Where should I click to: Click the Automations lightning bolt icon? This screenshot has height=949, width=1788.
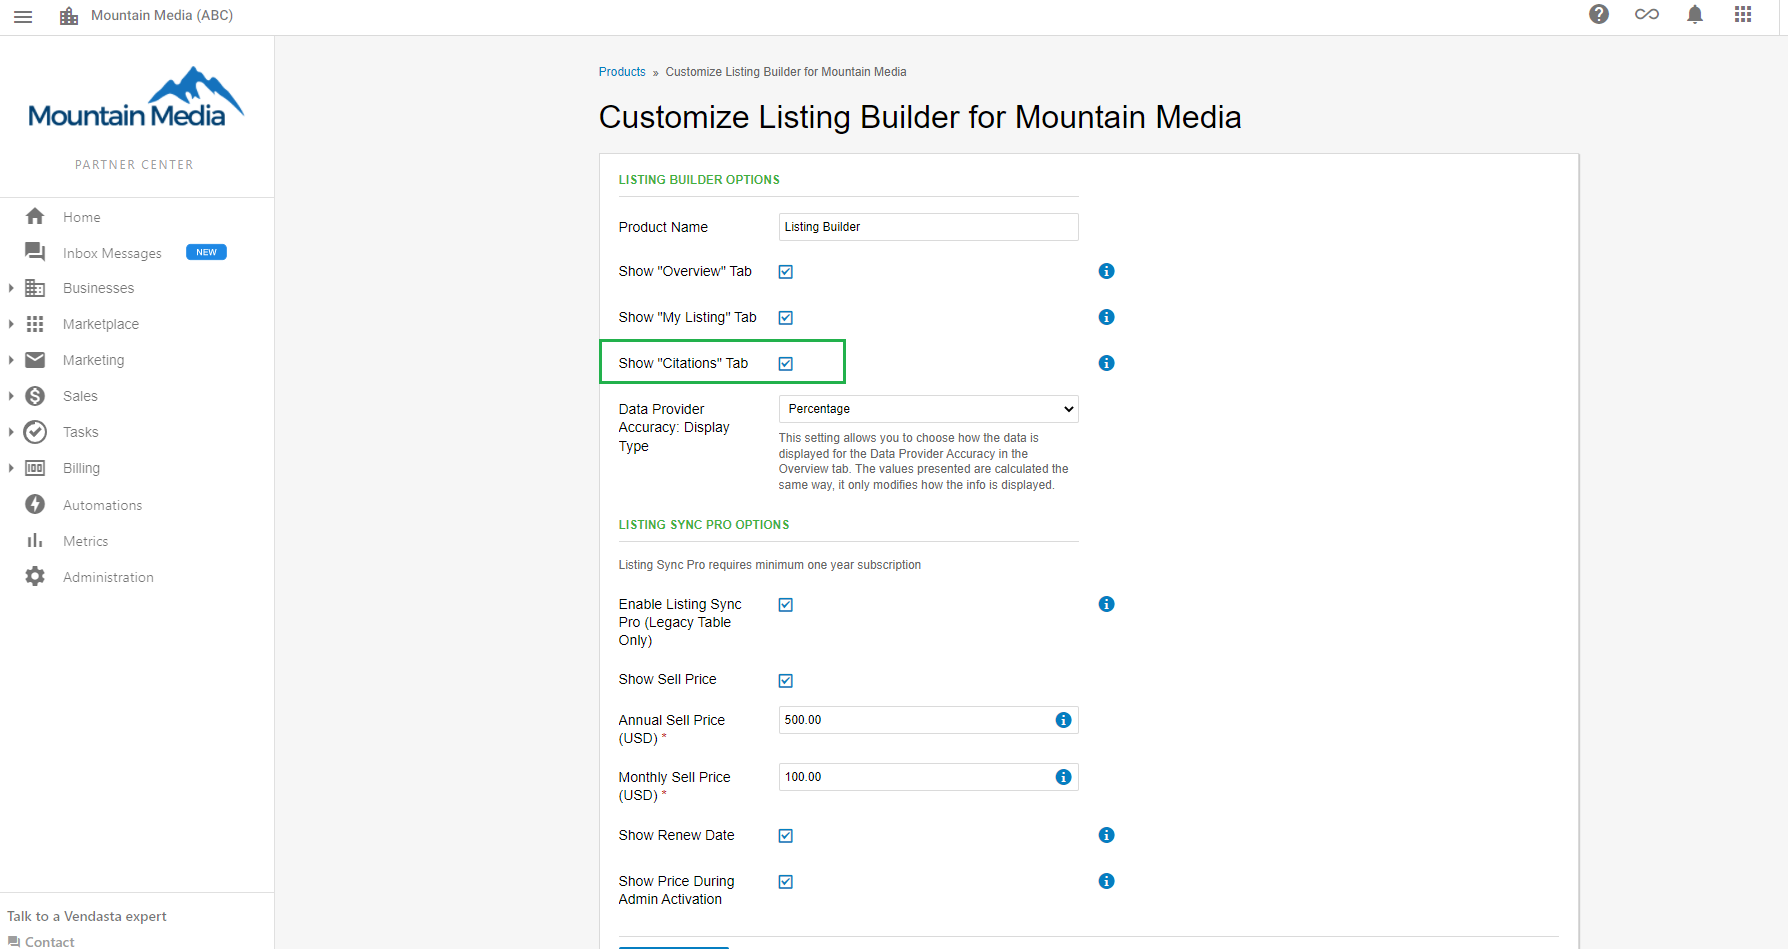pyautogui.click(x=35, y=504)
